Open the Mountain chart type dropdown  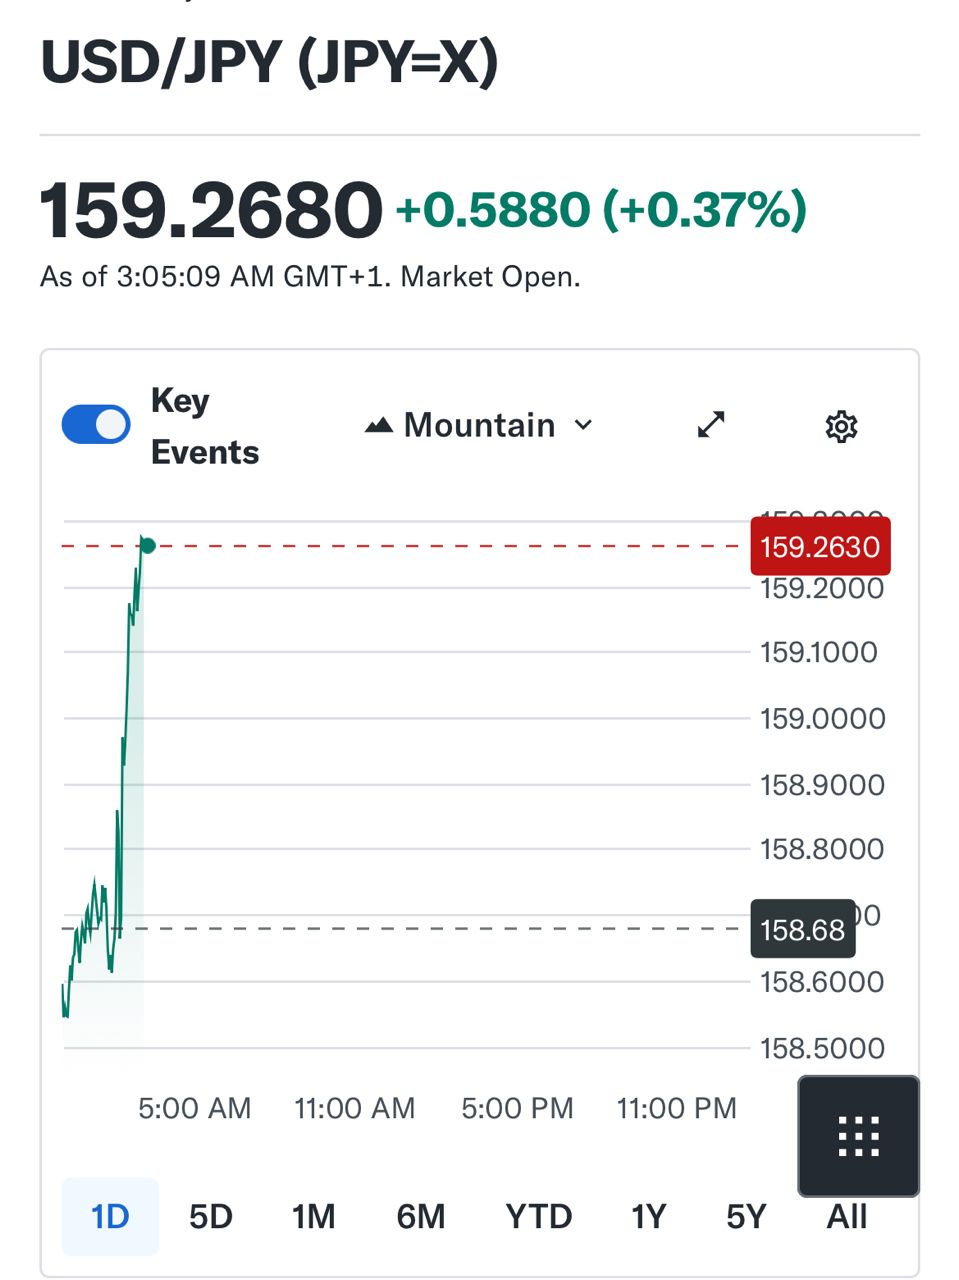479,426
